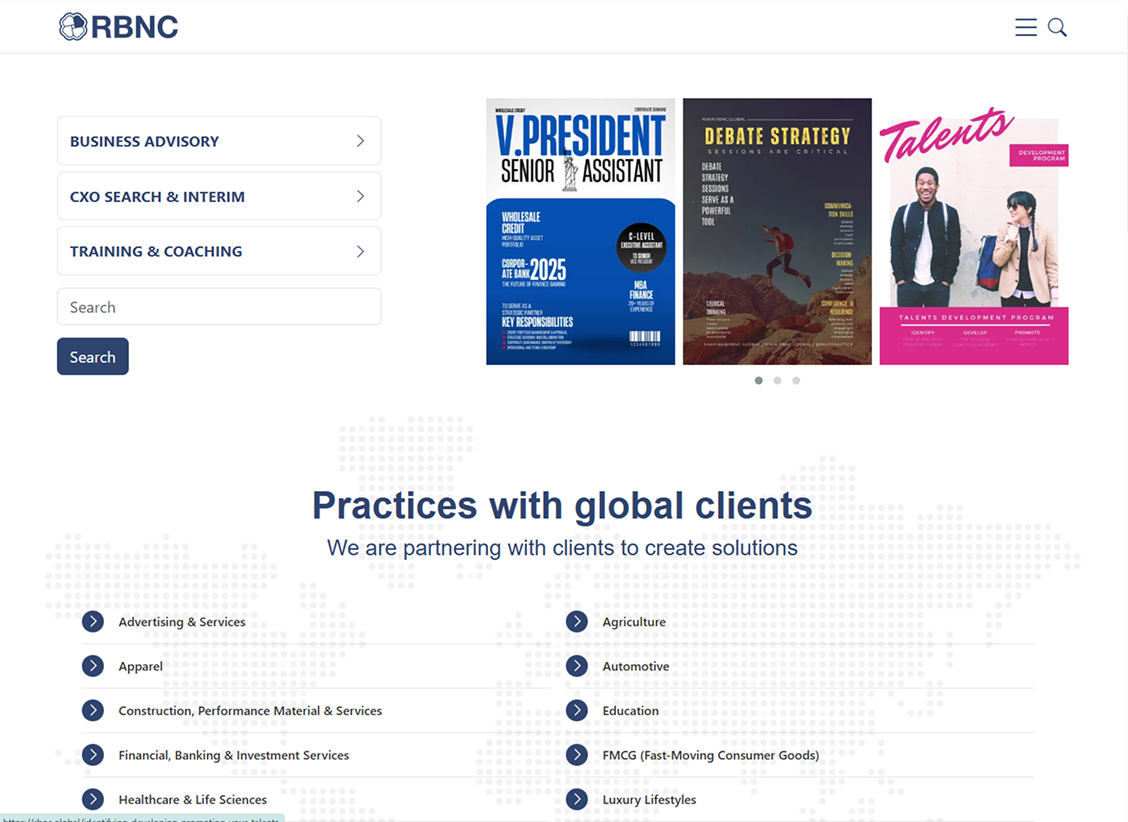The image size is (1128, 822).
Task: Open the Debate Strategy poster thumbnail
Action: pos(777,231)
